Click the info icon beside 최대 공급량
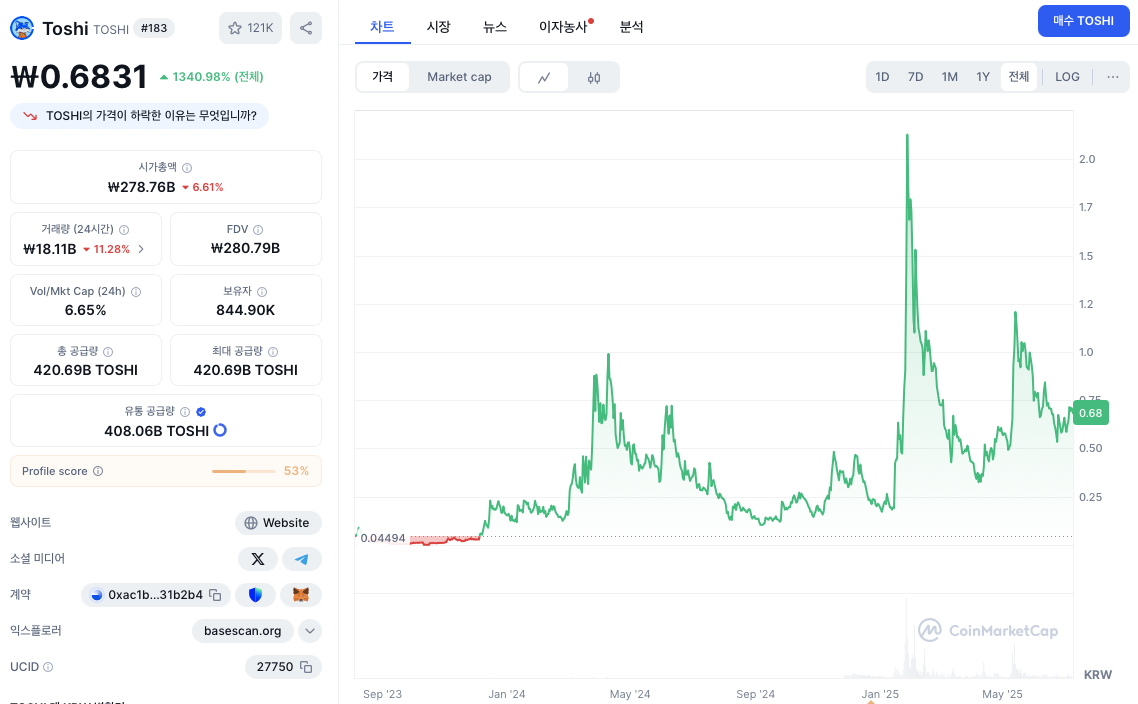Image resolution: width=1138 pixels, height=704 pixels. click(273, 351)
